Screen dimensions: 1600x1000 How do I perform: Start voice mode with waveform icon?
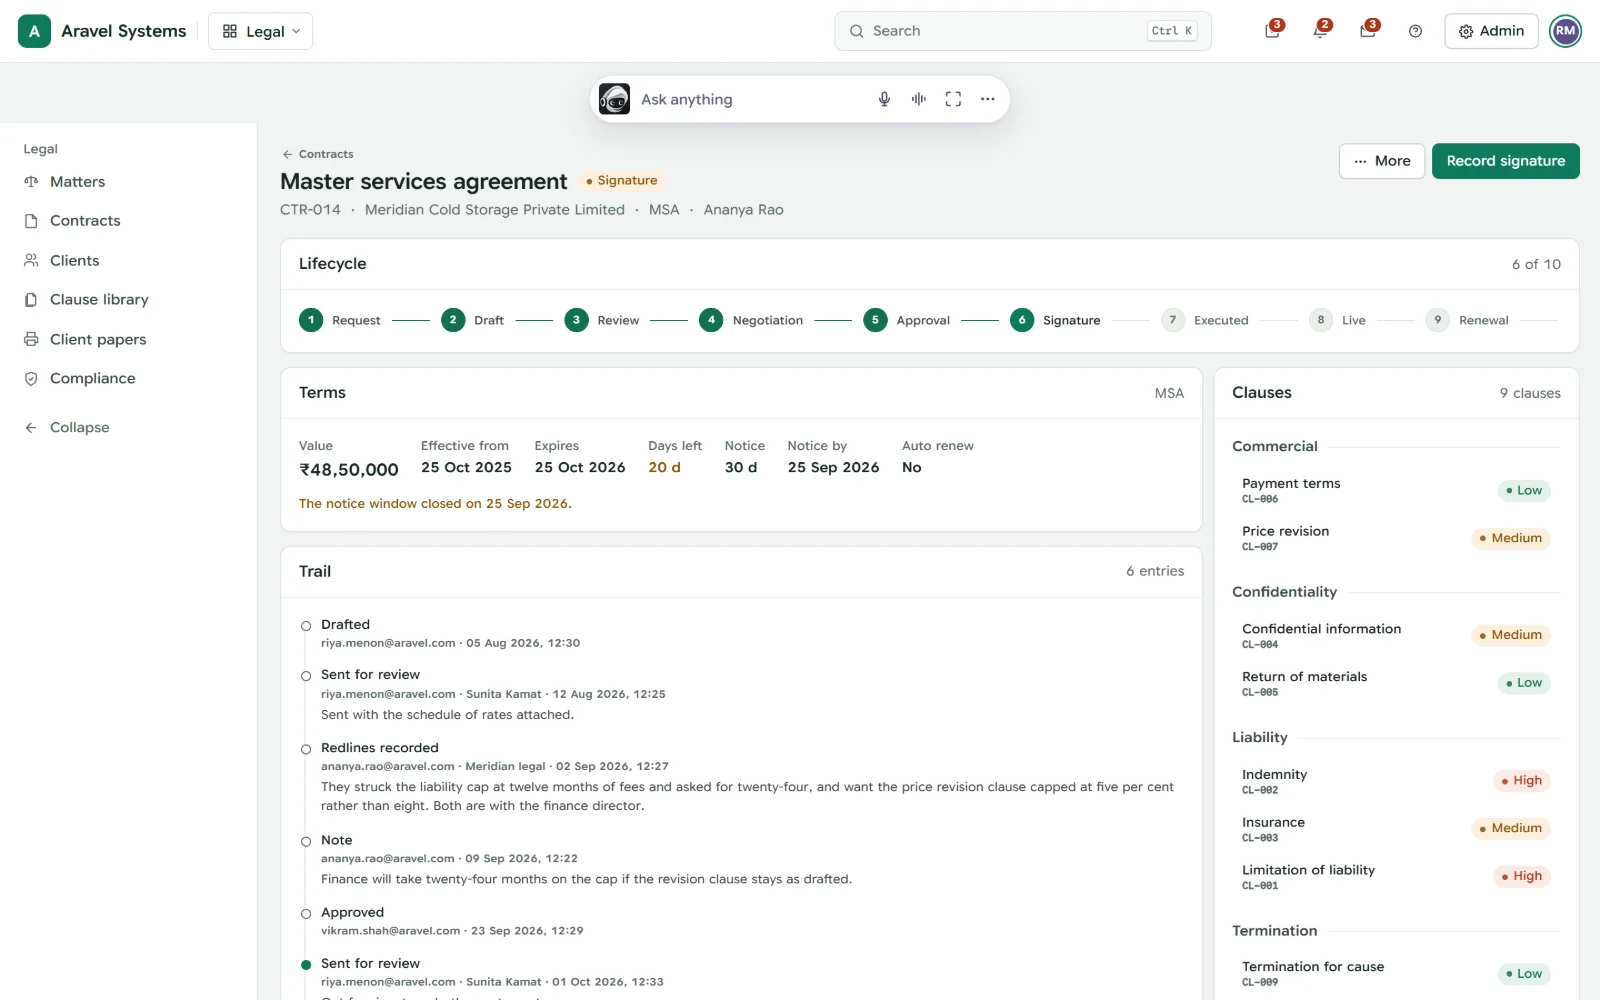point(918,99)
